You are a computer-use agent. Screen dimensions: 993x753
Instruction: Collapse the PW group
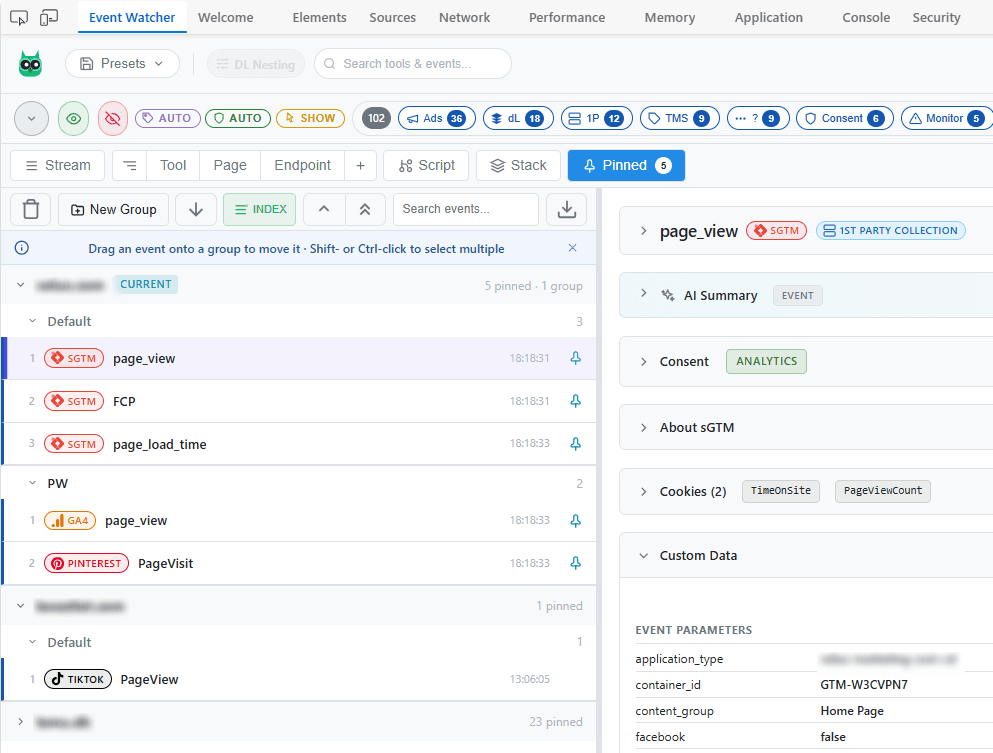tap(33, 483)
